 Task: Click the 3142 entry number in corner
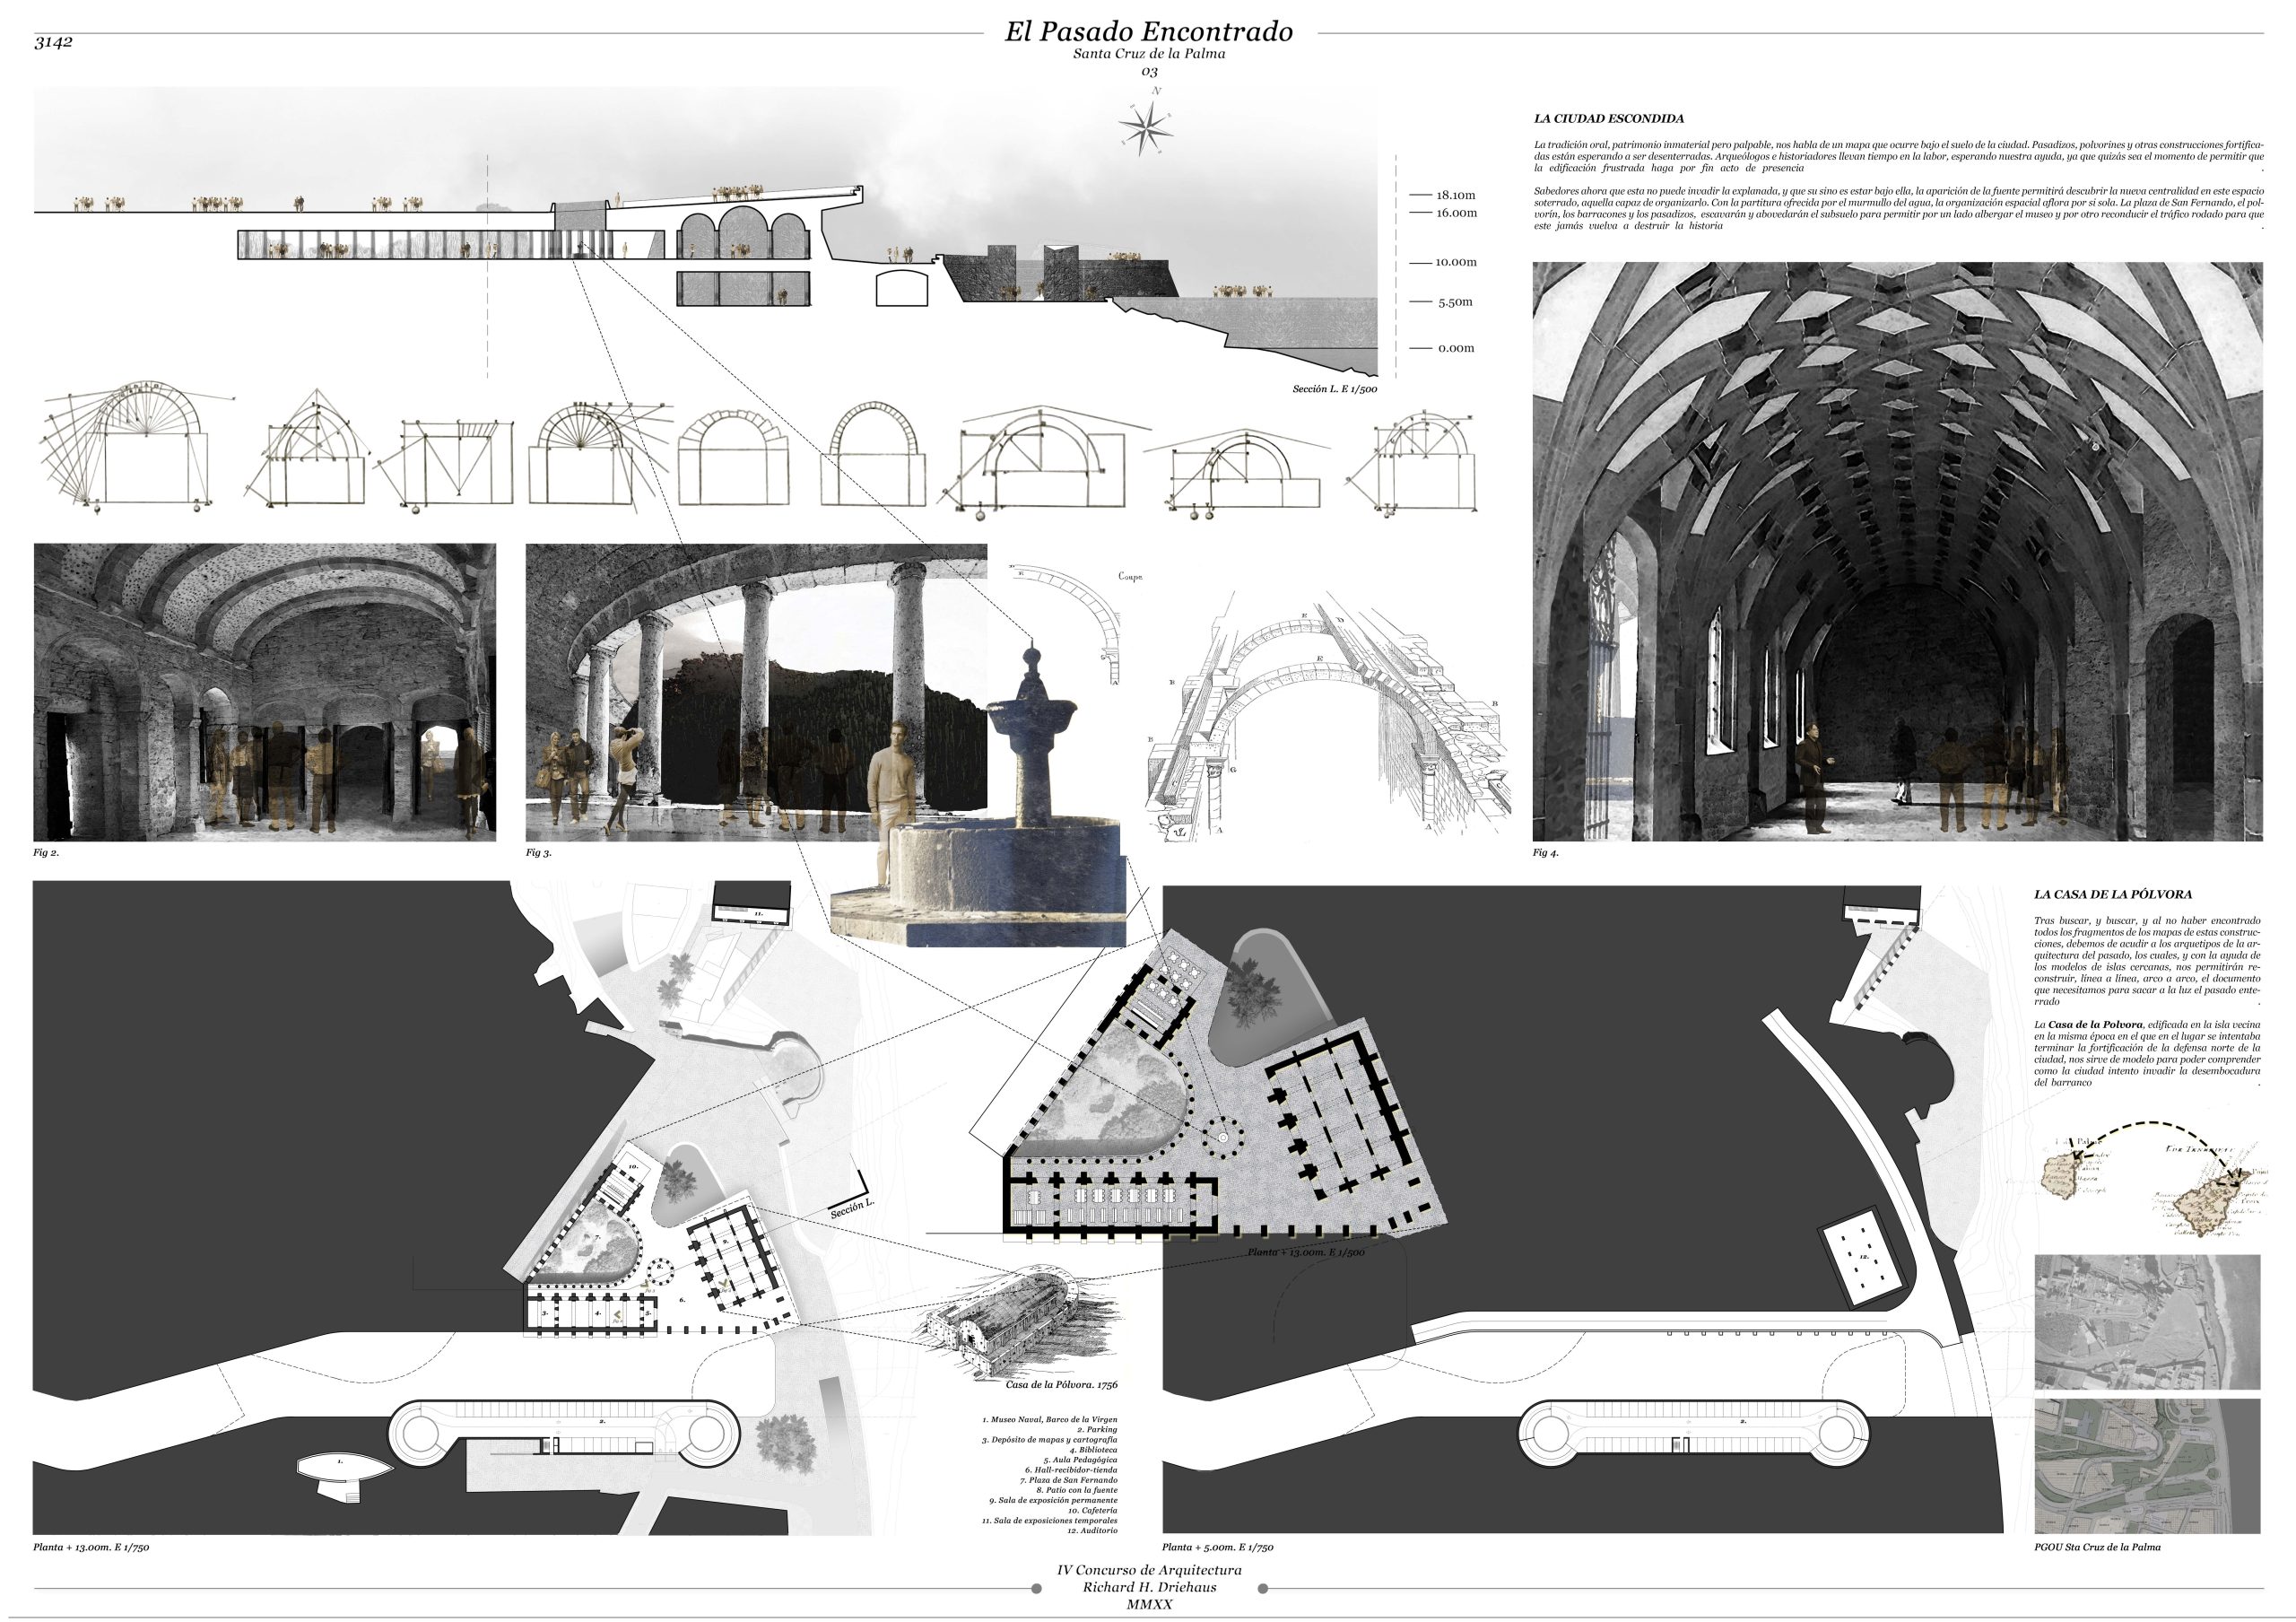tap(53, 43)
